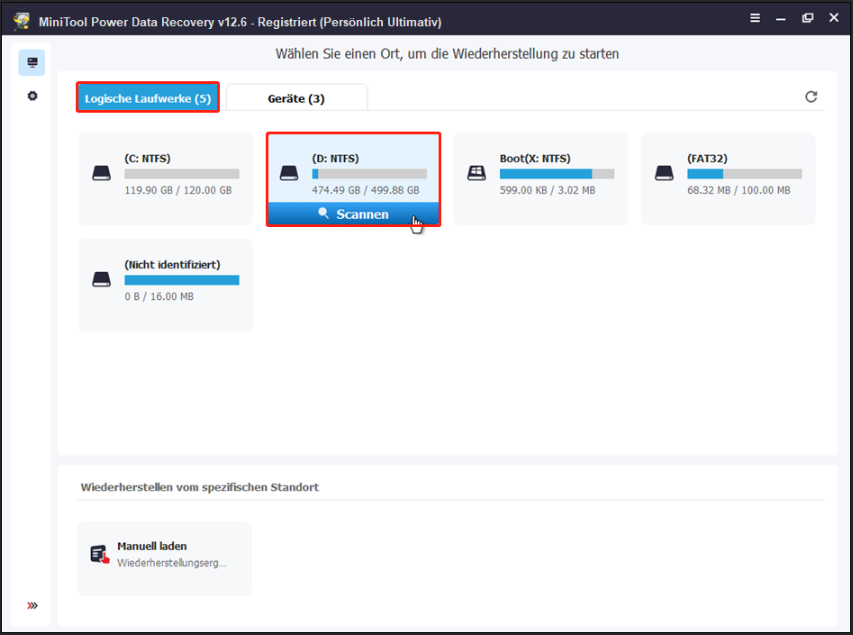
Task: Restore down the MiniTool window
Action: click(807, 18)
